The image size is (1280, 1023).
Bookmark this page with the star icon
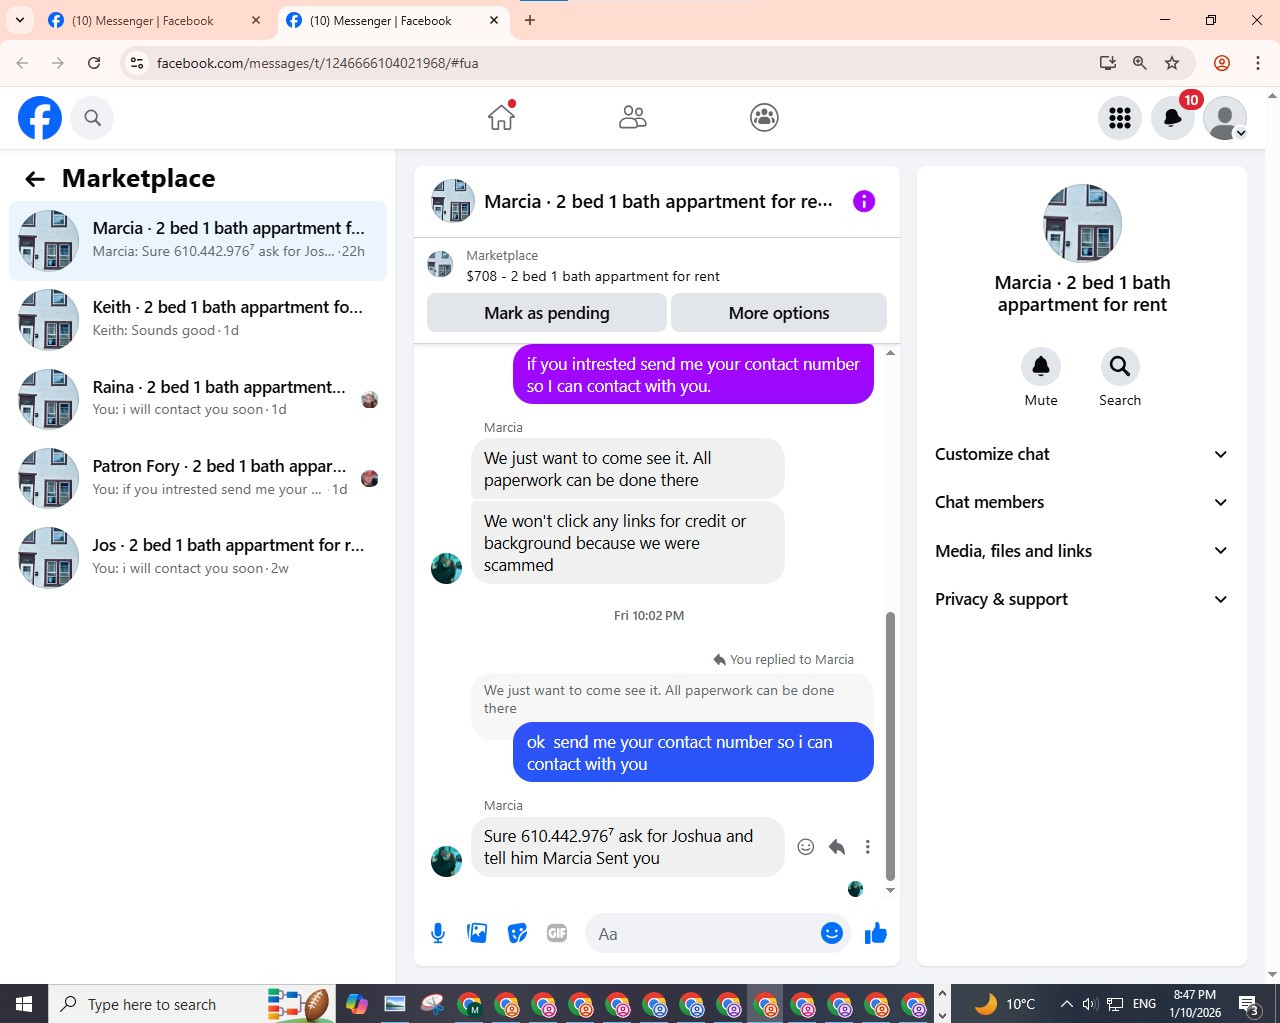coord(1172,63)
